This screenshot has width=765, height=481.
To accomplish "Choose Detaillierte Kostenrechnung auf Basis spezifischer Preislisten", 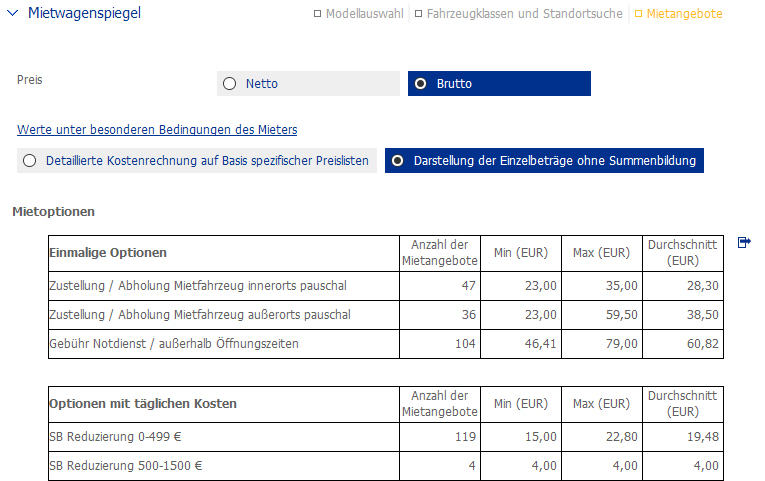I will tap(30, 160).
